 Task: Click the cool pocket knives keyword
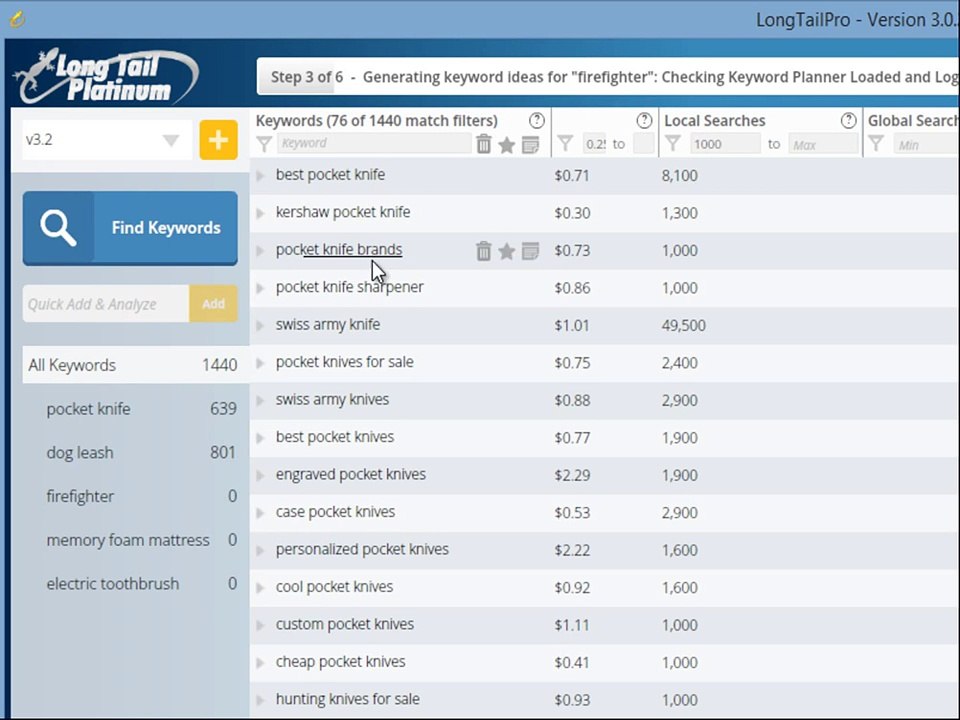(x=334, y=587)
